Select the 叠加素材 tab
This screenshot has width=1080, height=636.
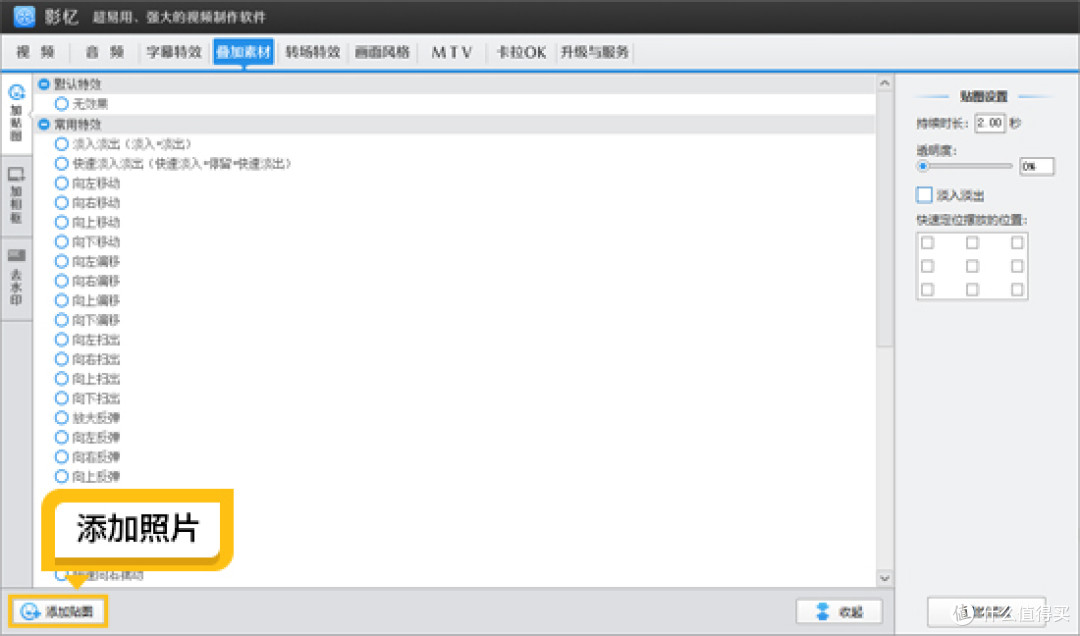pyautogui.click(x=243, y=52)
